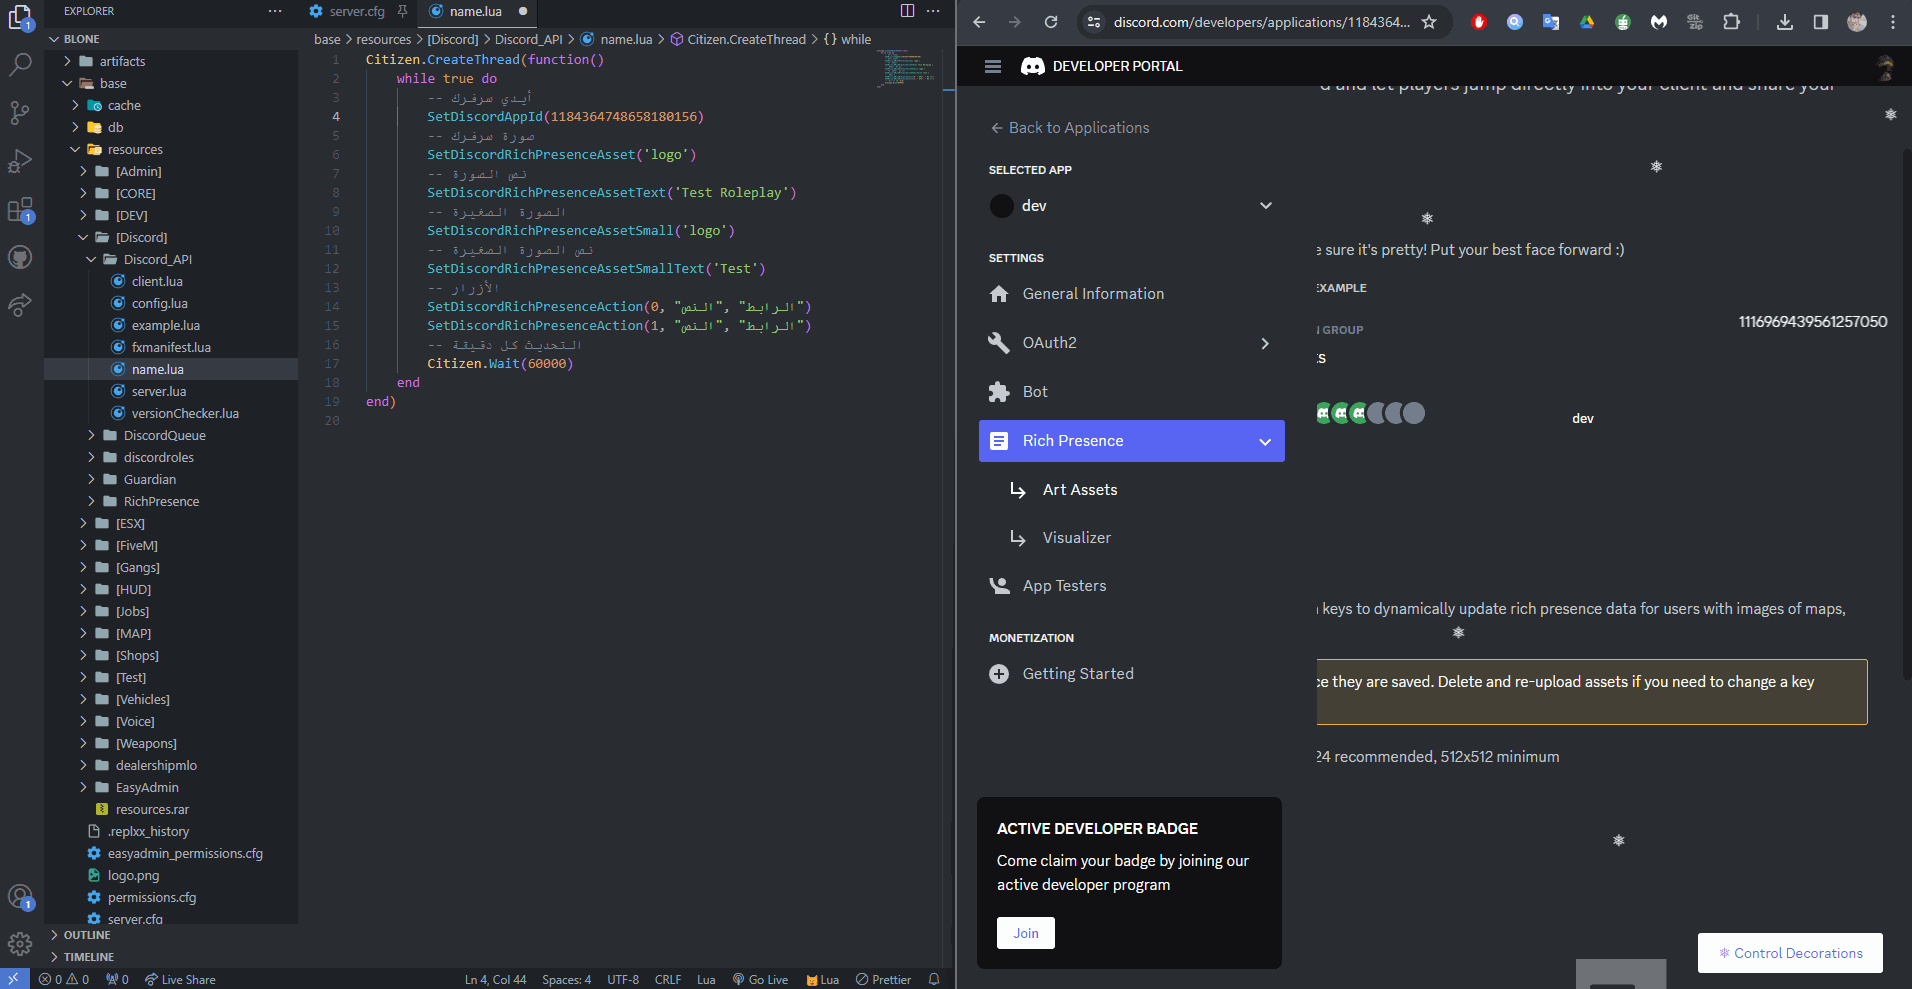Open the Source Control view

coord(20,113)
